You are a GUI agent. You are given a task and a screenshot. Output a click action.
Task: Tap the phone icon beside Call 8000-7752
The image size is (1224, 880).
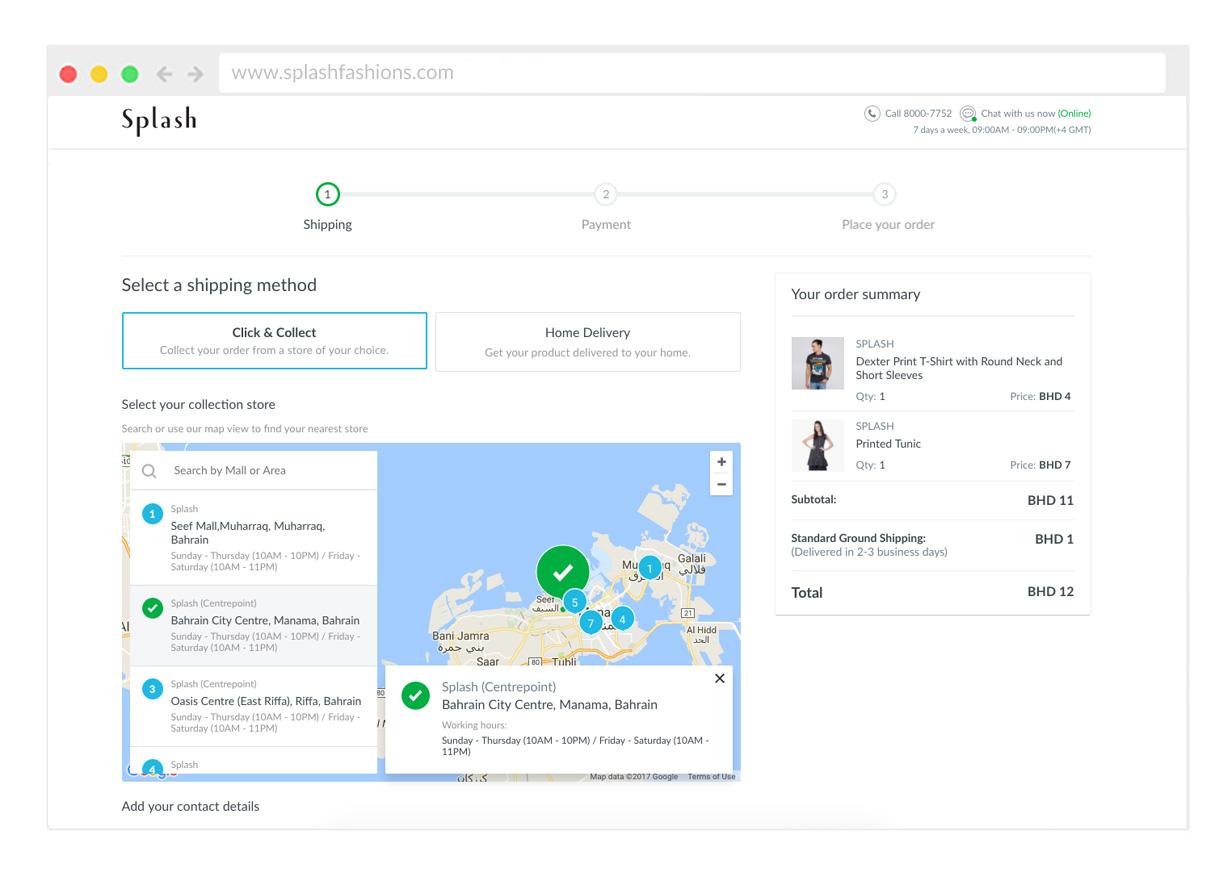click(872, 114)
